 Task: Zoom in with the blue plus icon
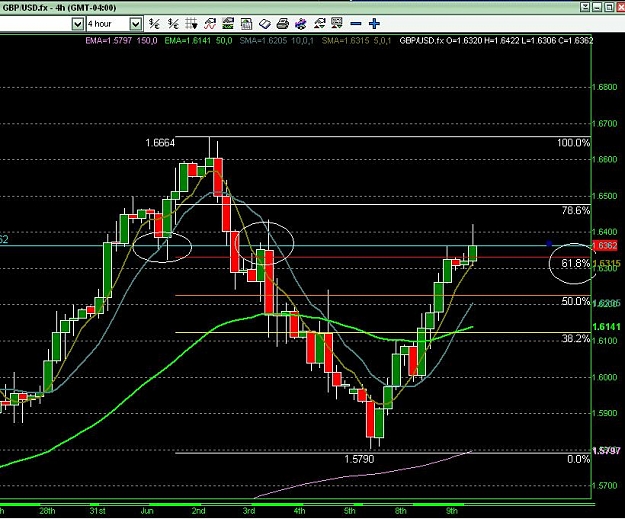coord(374,24)
